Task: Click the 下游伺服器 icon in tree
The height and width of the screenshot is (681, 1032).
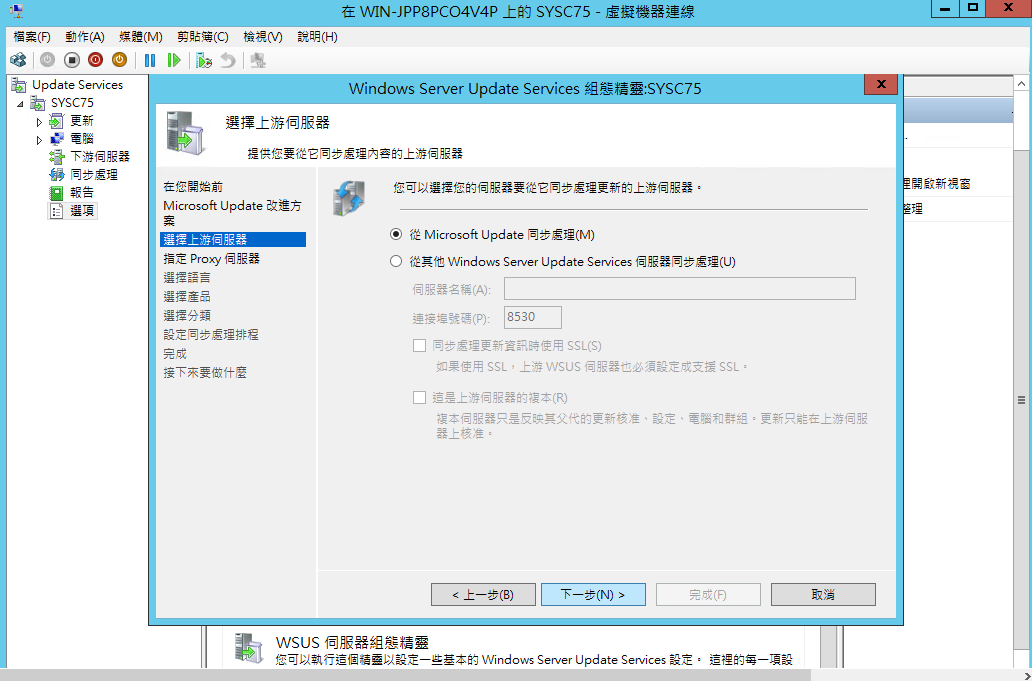Action: 57,157
